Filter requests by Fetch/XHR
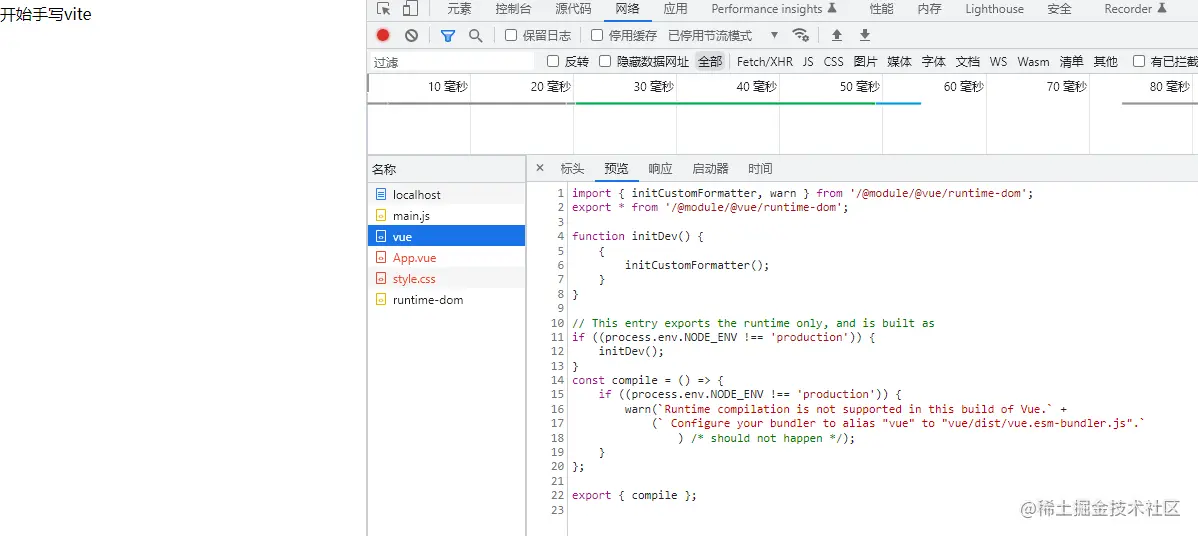 pos(765,62)
